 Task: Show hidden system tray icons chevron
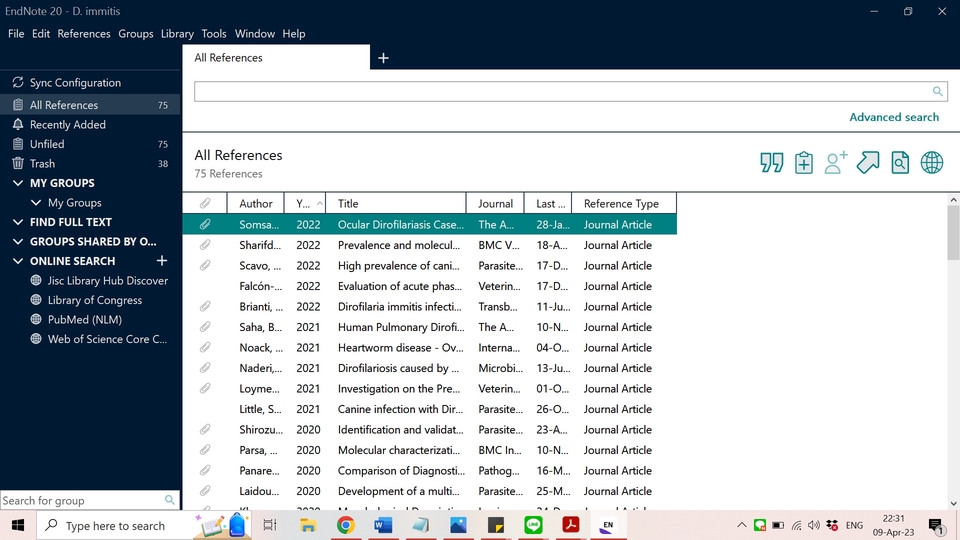[x=741, y=525]
